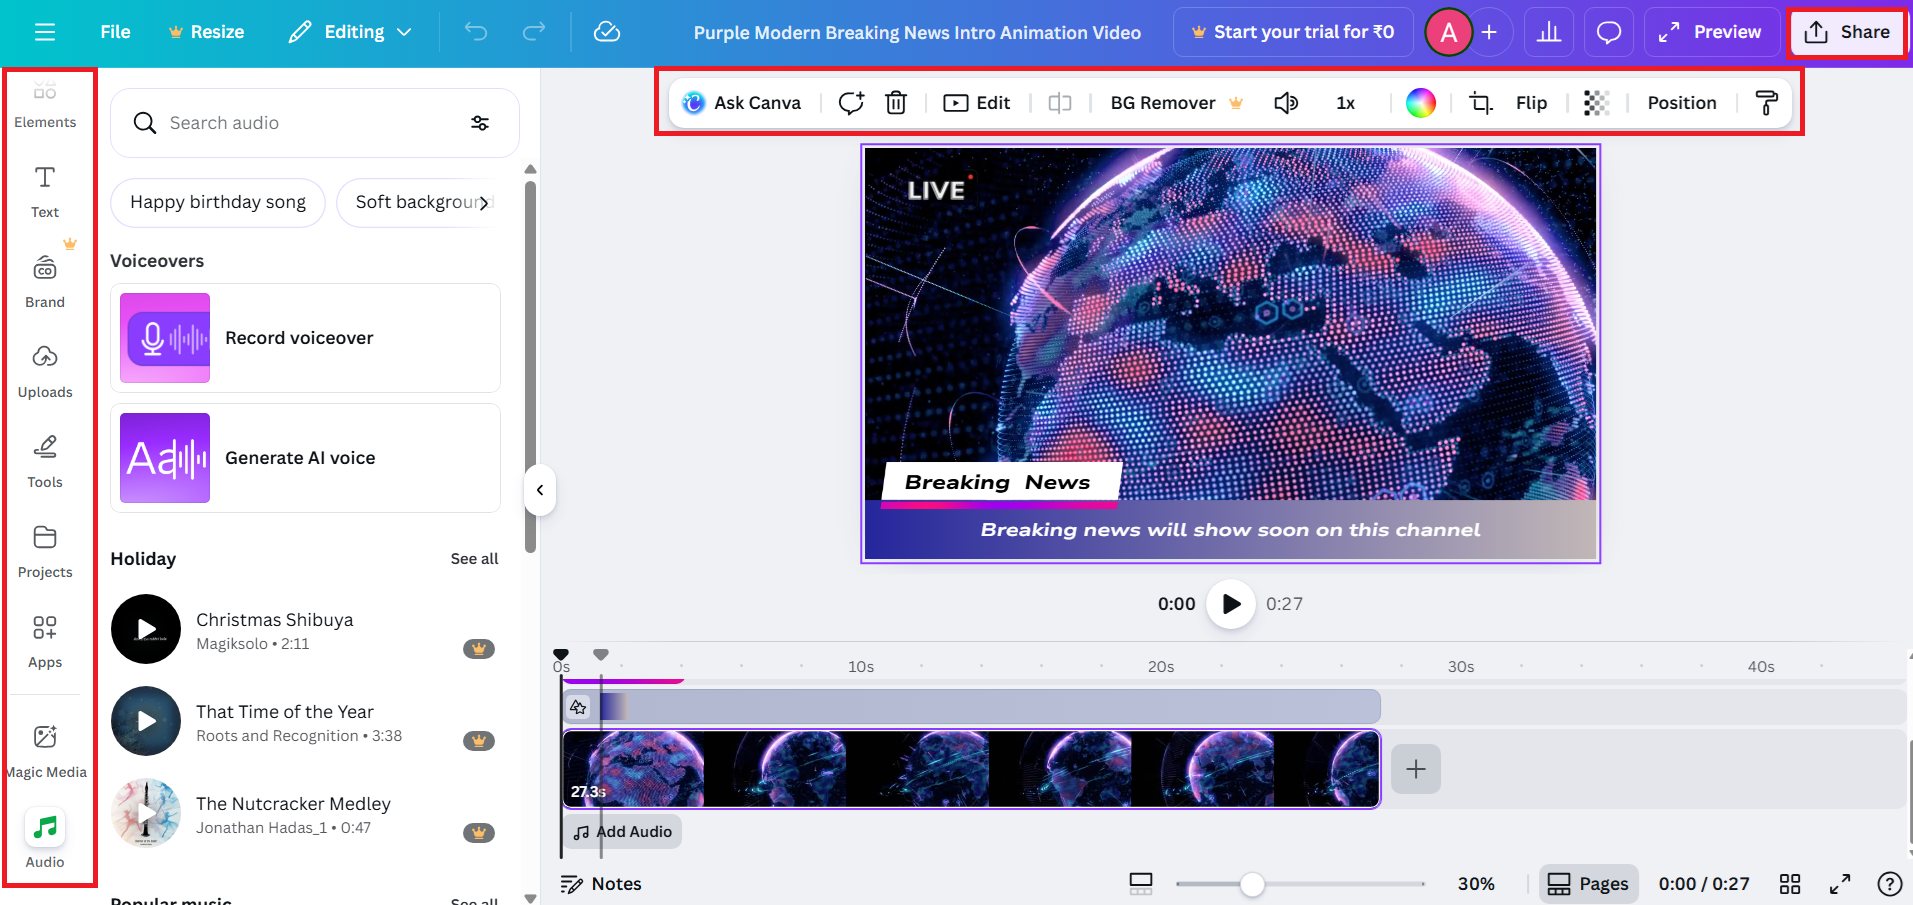Open the Projects sidebar panel

[x=45, y=552]
